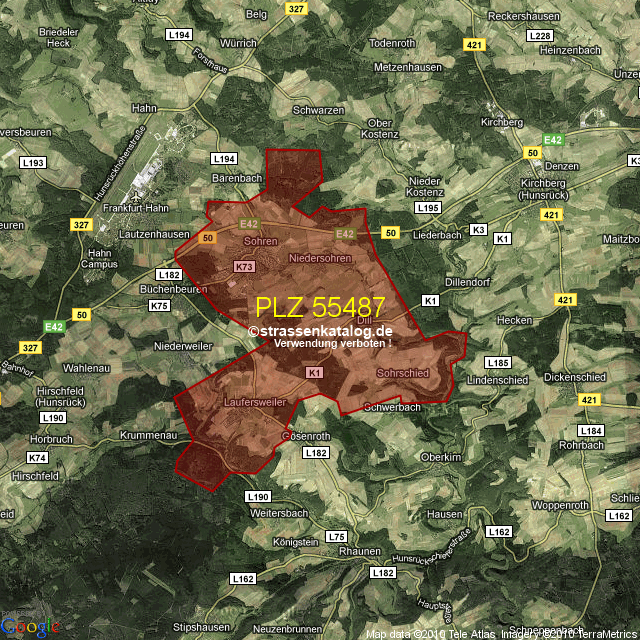The width and height of the screenshot is (640, 640).
Task: Select the L193 road shield
Action: tap(33, 162)
